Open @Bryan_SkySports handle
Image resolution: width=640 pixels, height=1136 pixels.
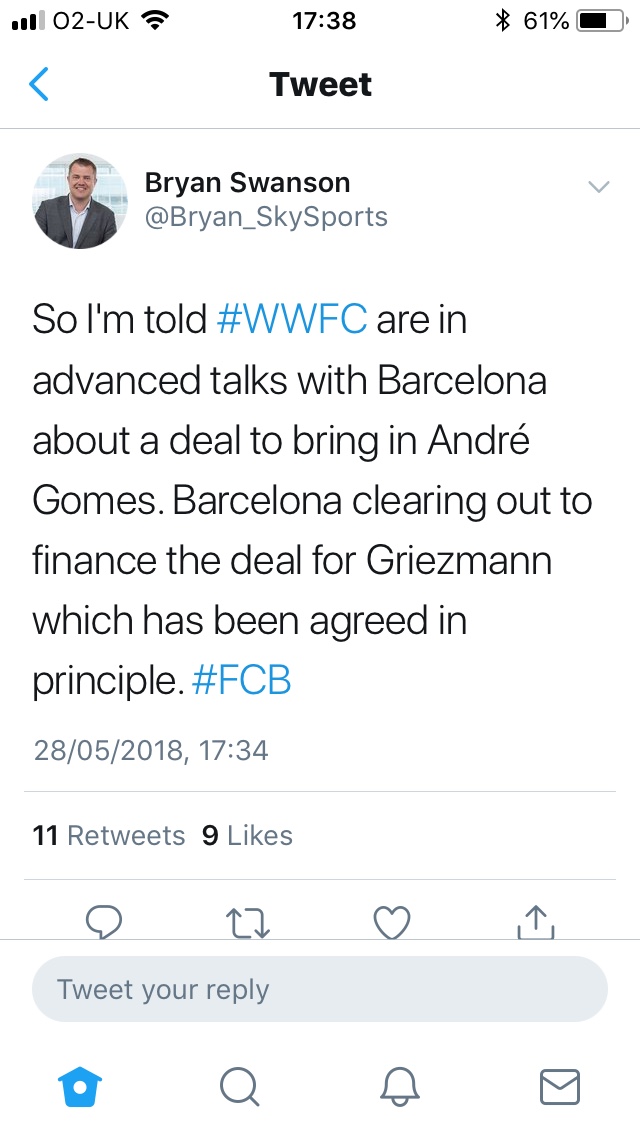coord(266,217)
